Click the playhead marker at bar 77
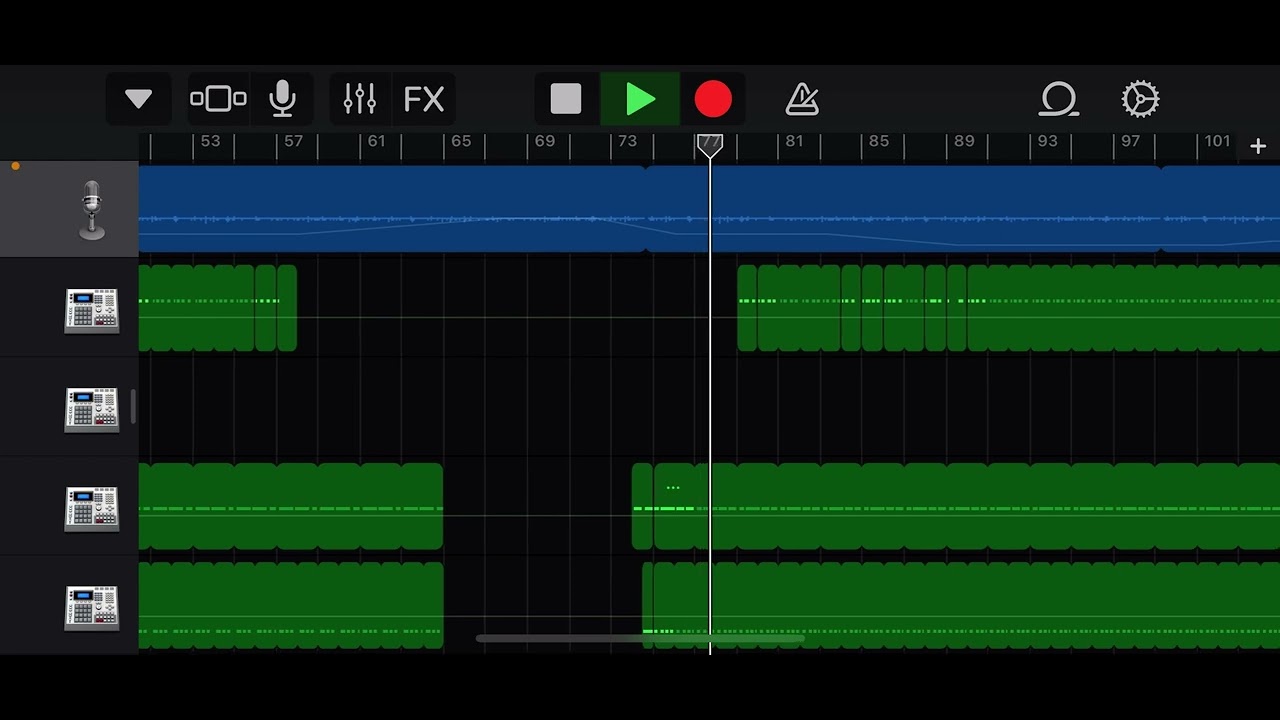Screen dimensions: 1280x720 click(x=710, y=145)
